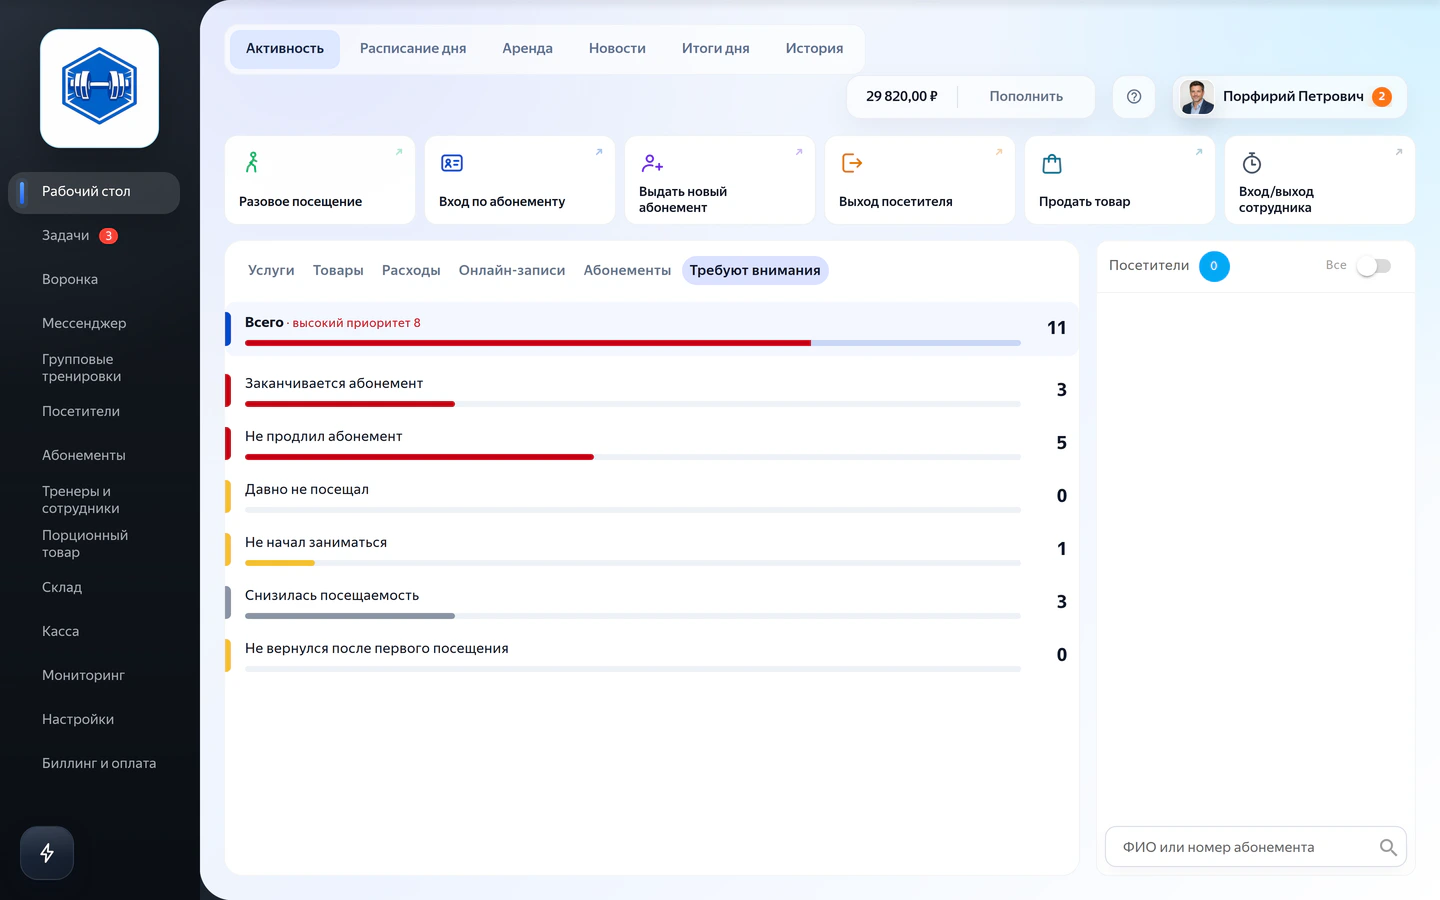Open the Новости tab
1440x900 pixels.
[x=617, y=49]
